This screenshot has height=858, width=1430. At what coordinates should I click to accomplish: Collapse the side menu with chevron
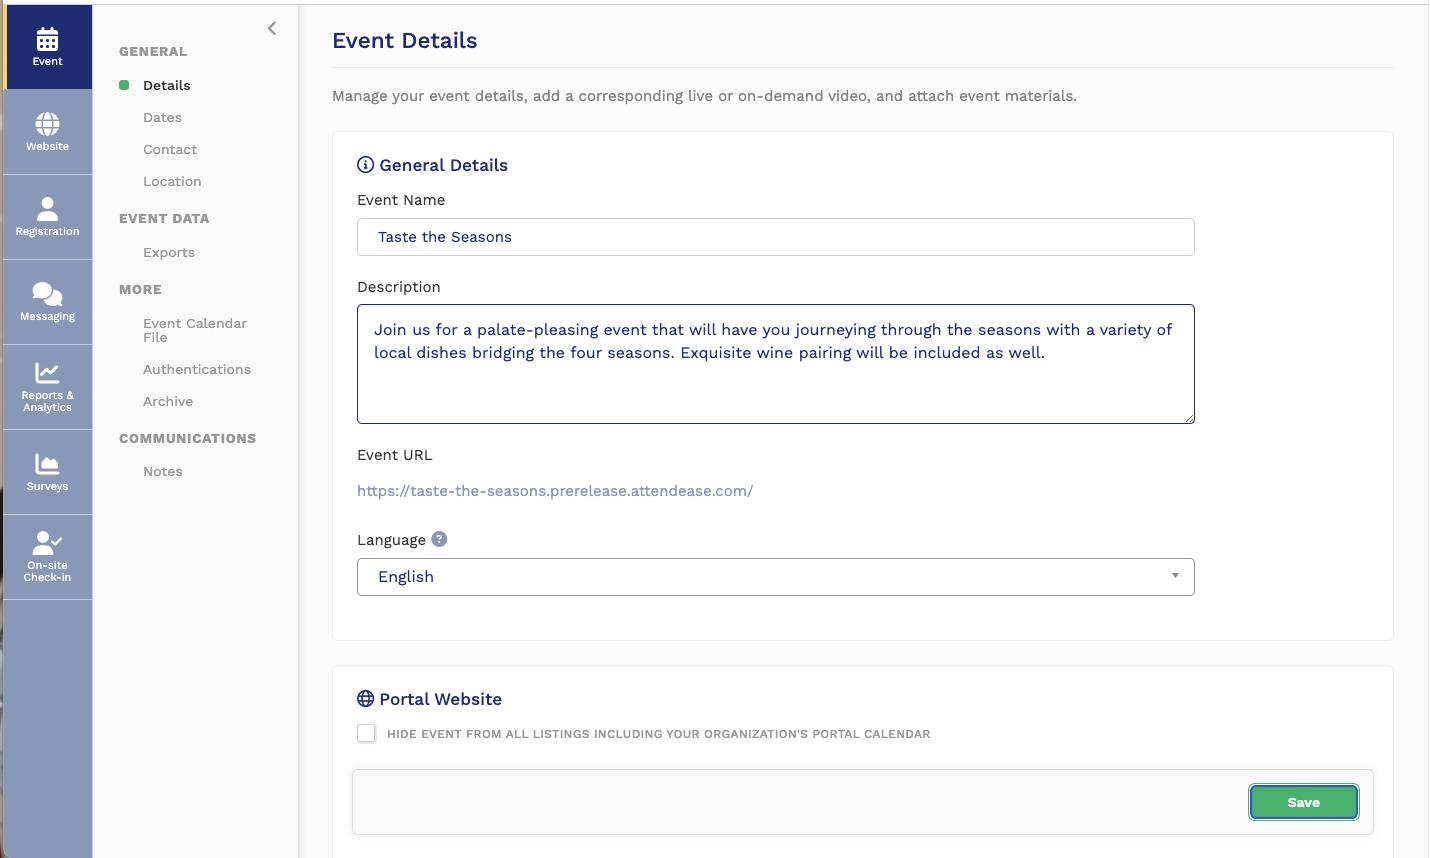coord(272,28)
